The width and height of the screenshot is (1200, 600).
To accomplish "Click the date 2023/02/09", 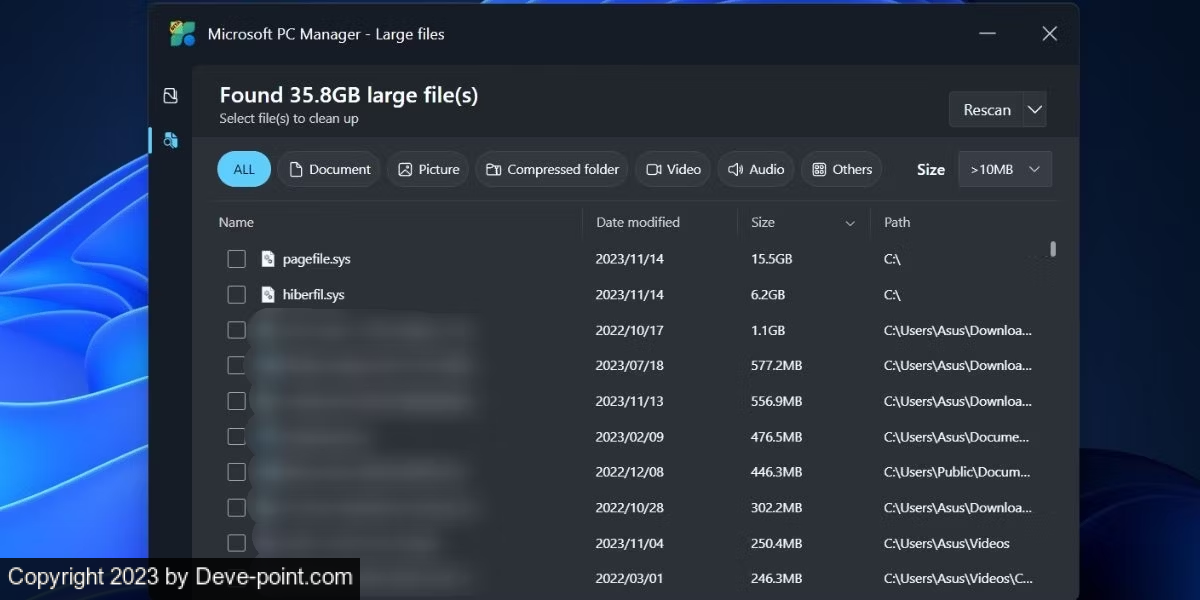I will click(629, 437).
